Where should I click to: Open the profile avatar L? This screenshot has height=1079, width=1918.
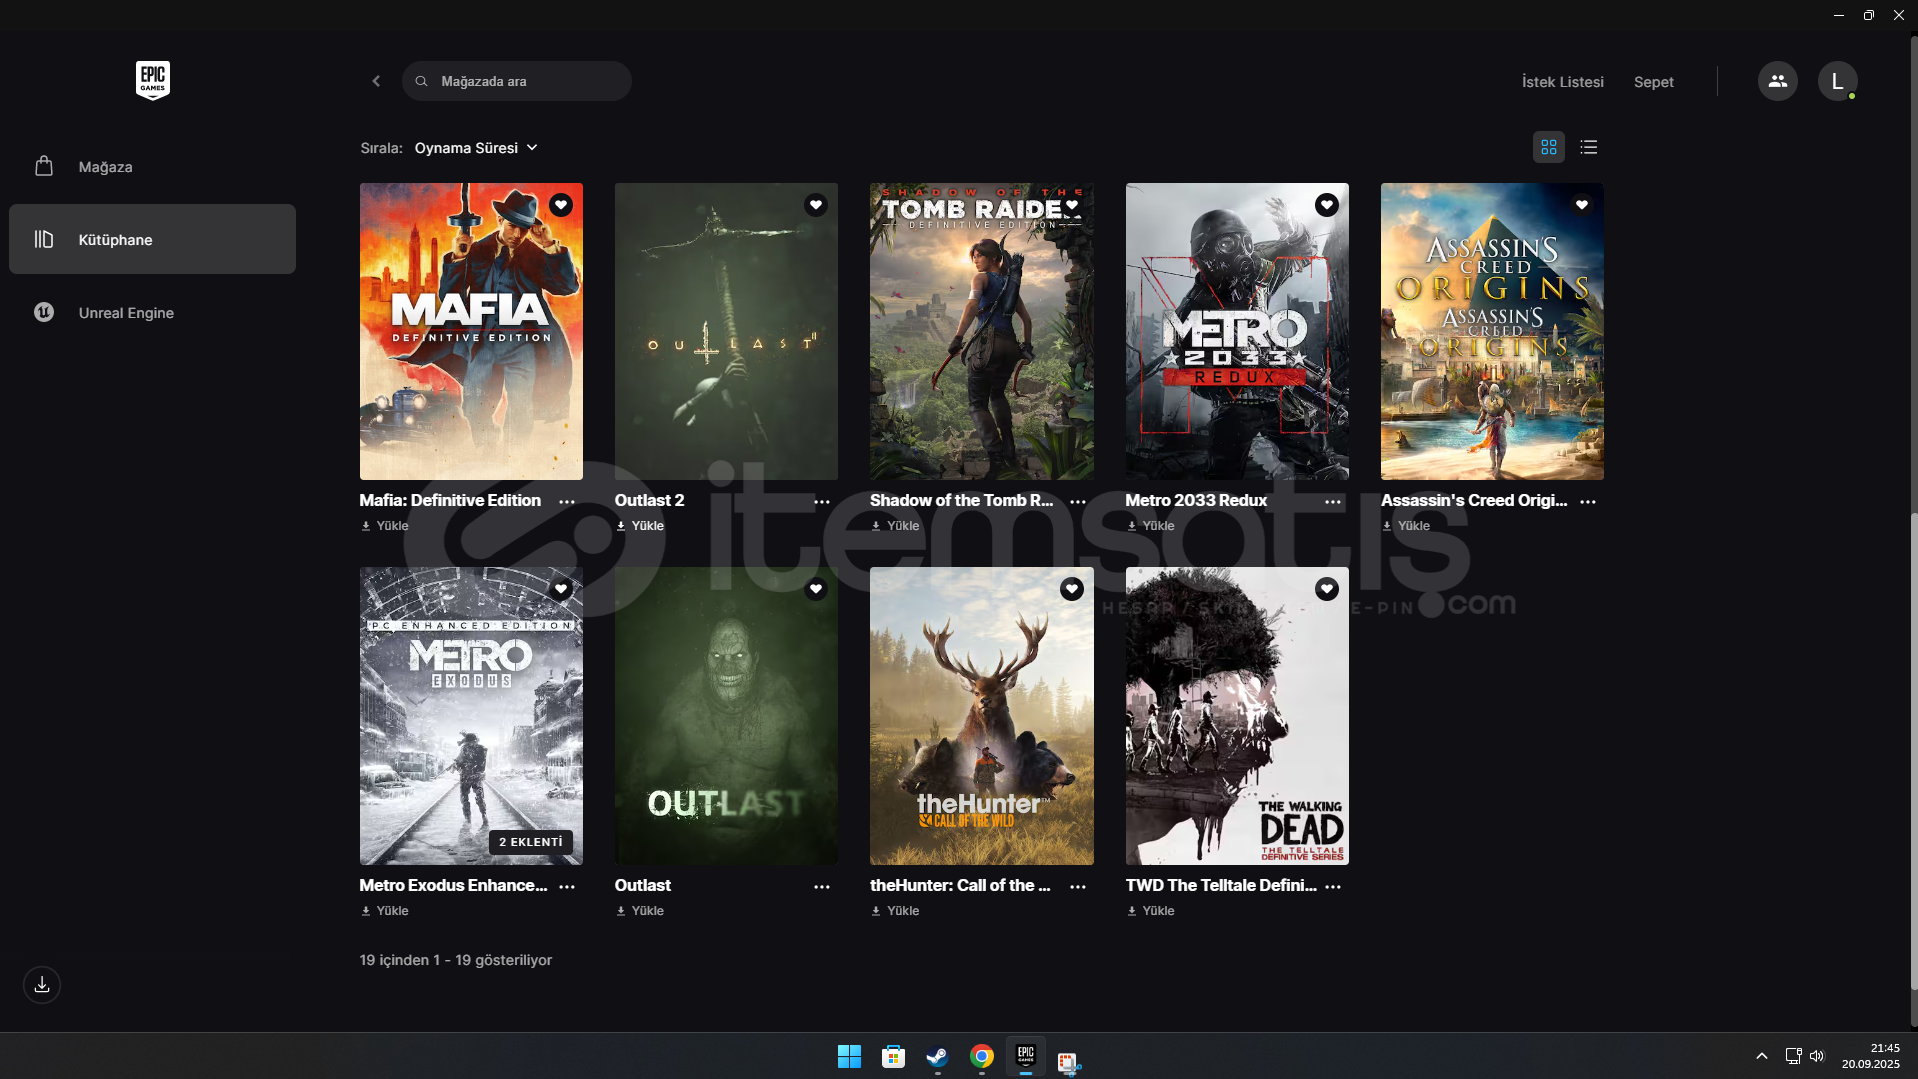(x=1837, y=81)
